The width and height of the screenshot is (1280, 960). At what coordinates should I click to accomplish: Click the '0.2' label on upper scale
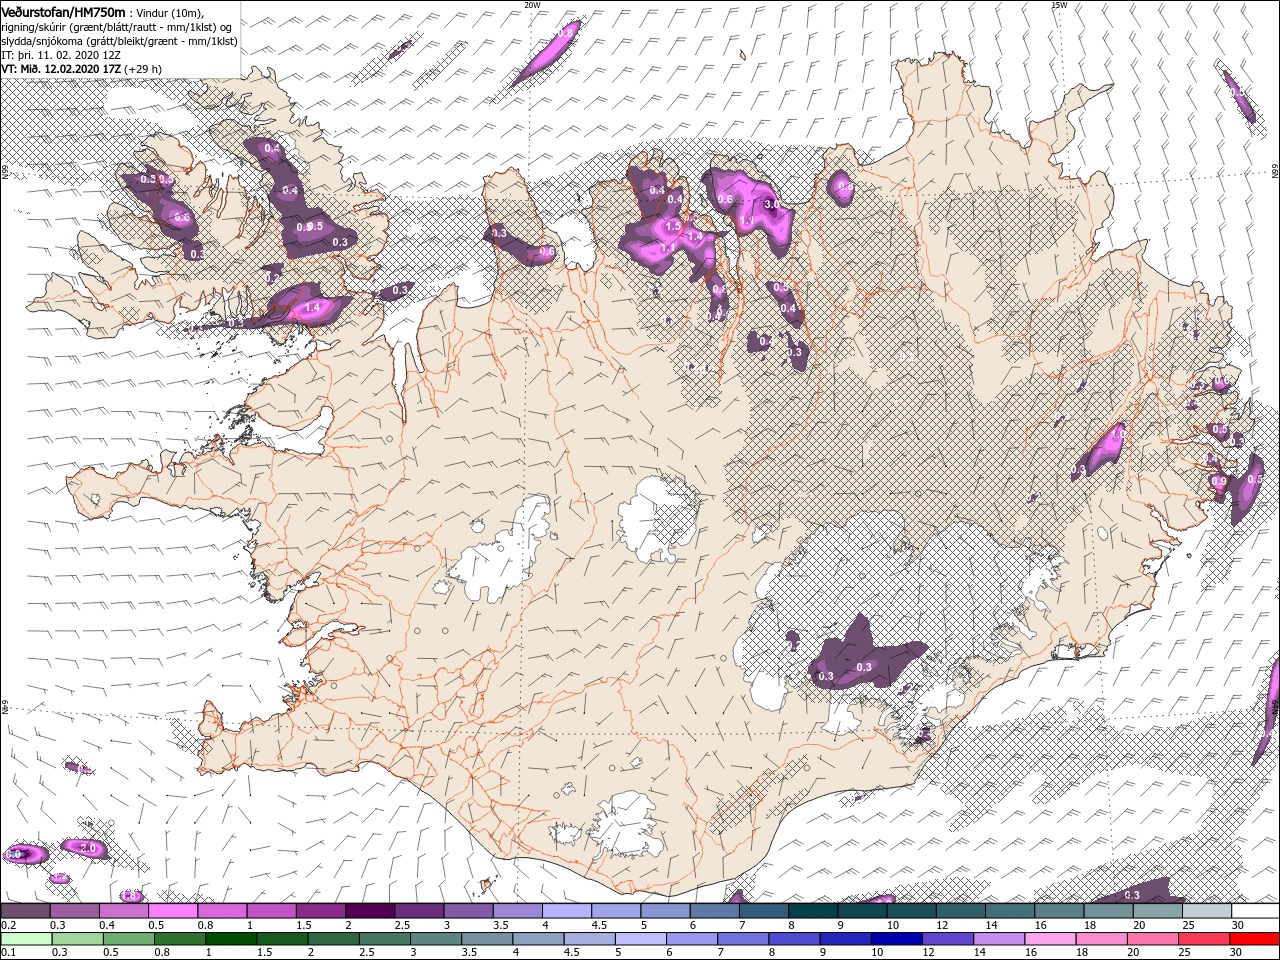click(x=9, y=925)
